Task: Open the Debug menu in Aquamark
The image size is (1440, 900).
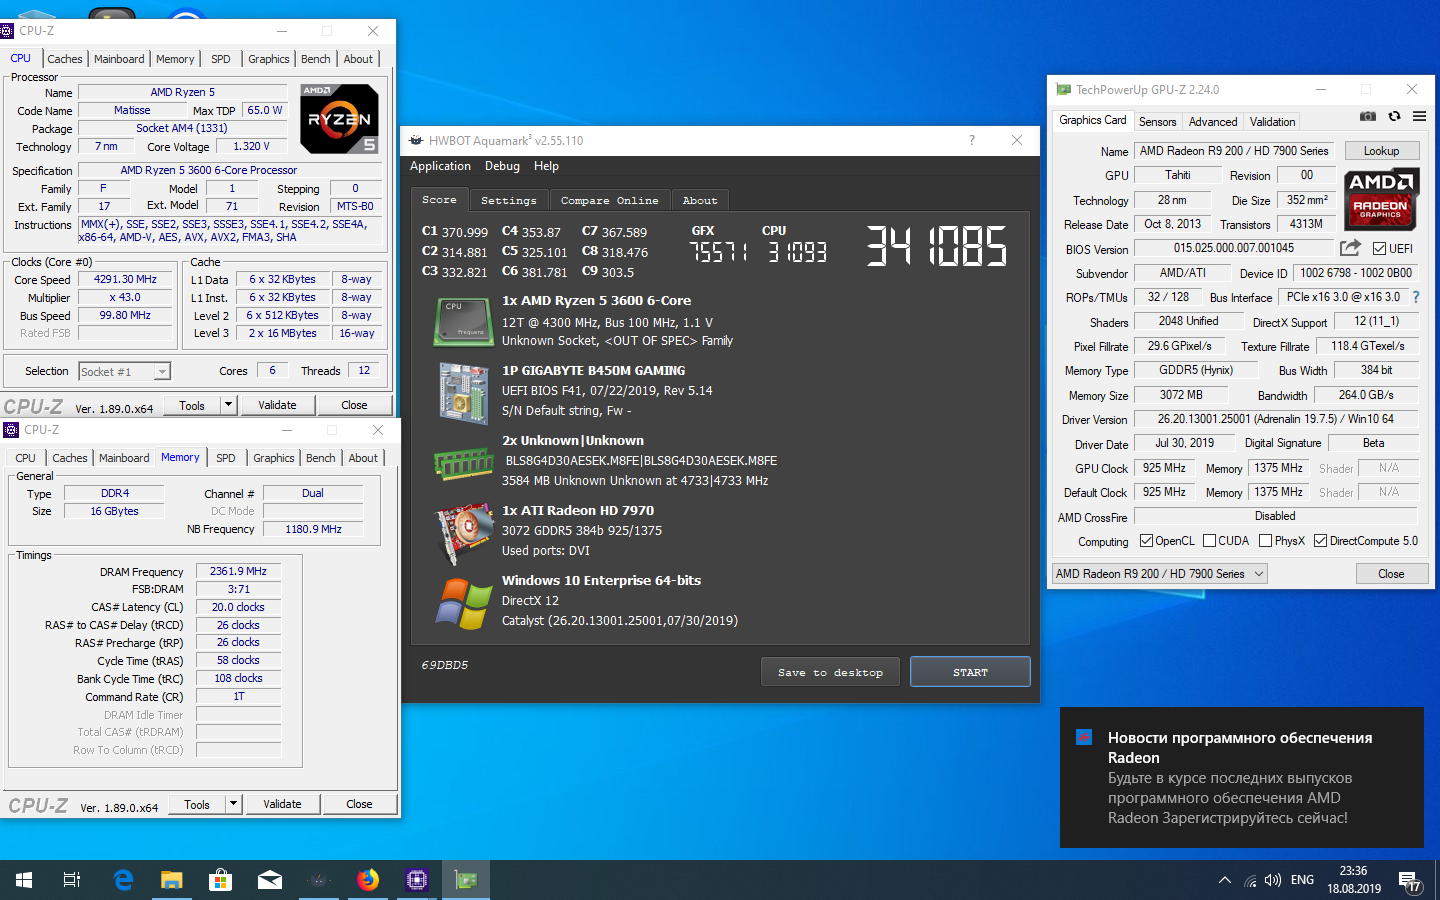Action: click(502, 166)
